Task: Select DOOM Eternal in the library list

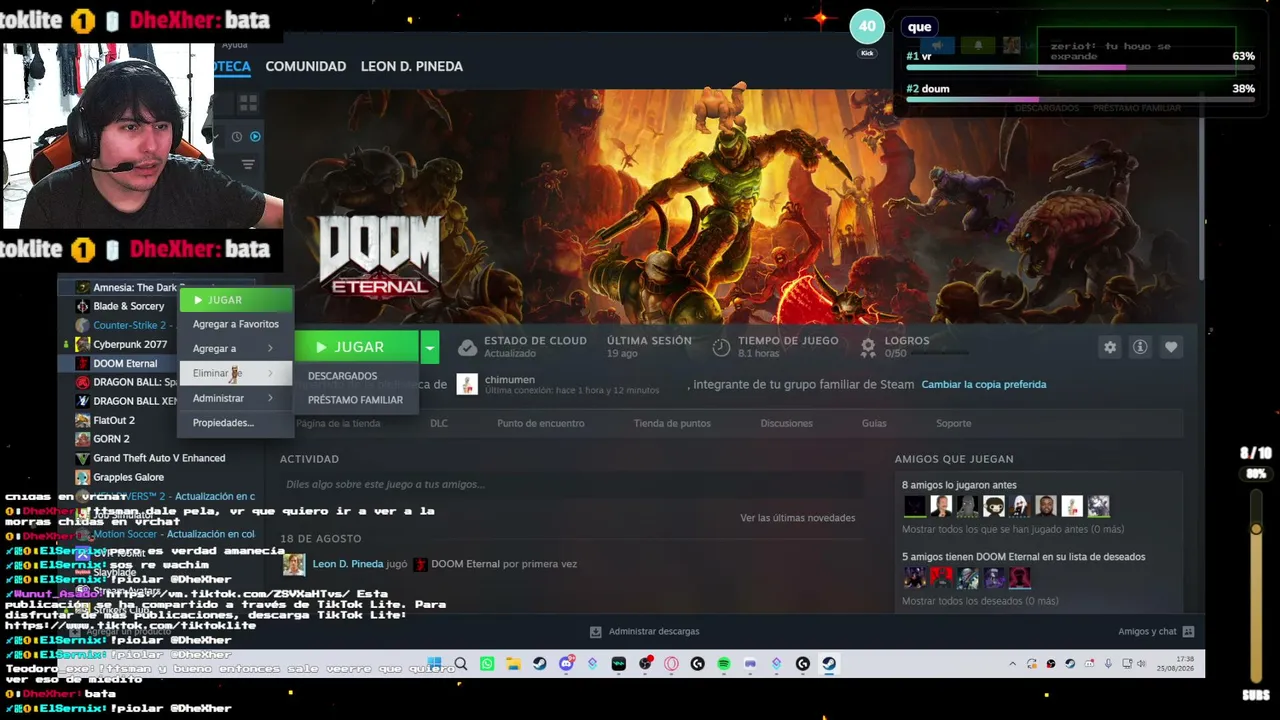Action: (125, 363)
